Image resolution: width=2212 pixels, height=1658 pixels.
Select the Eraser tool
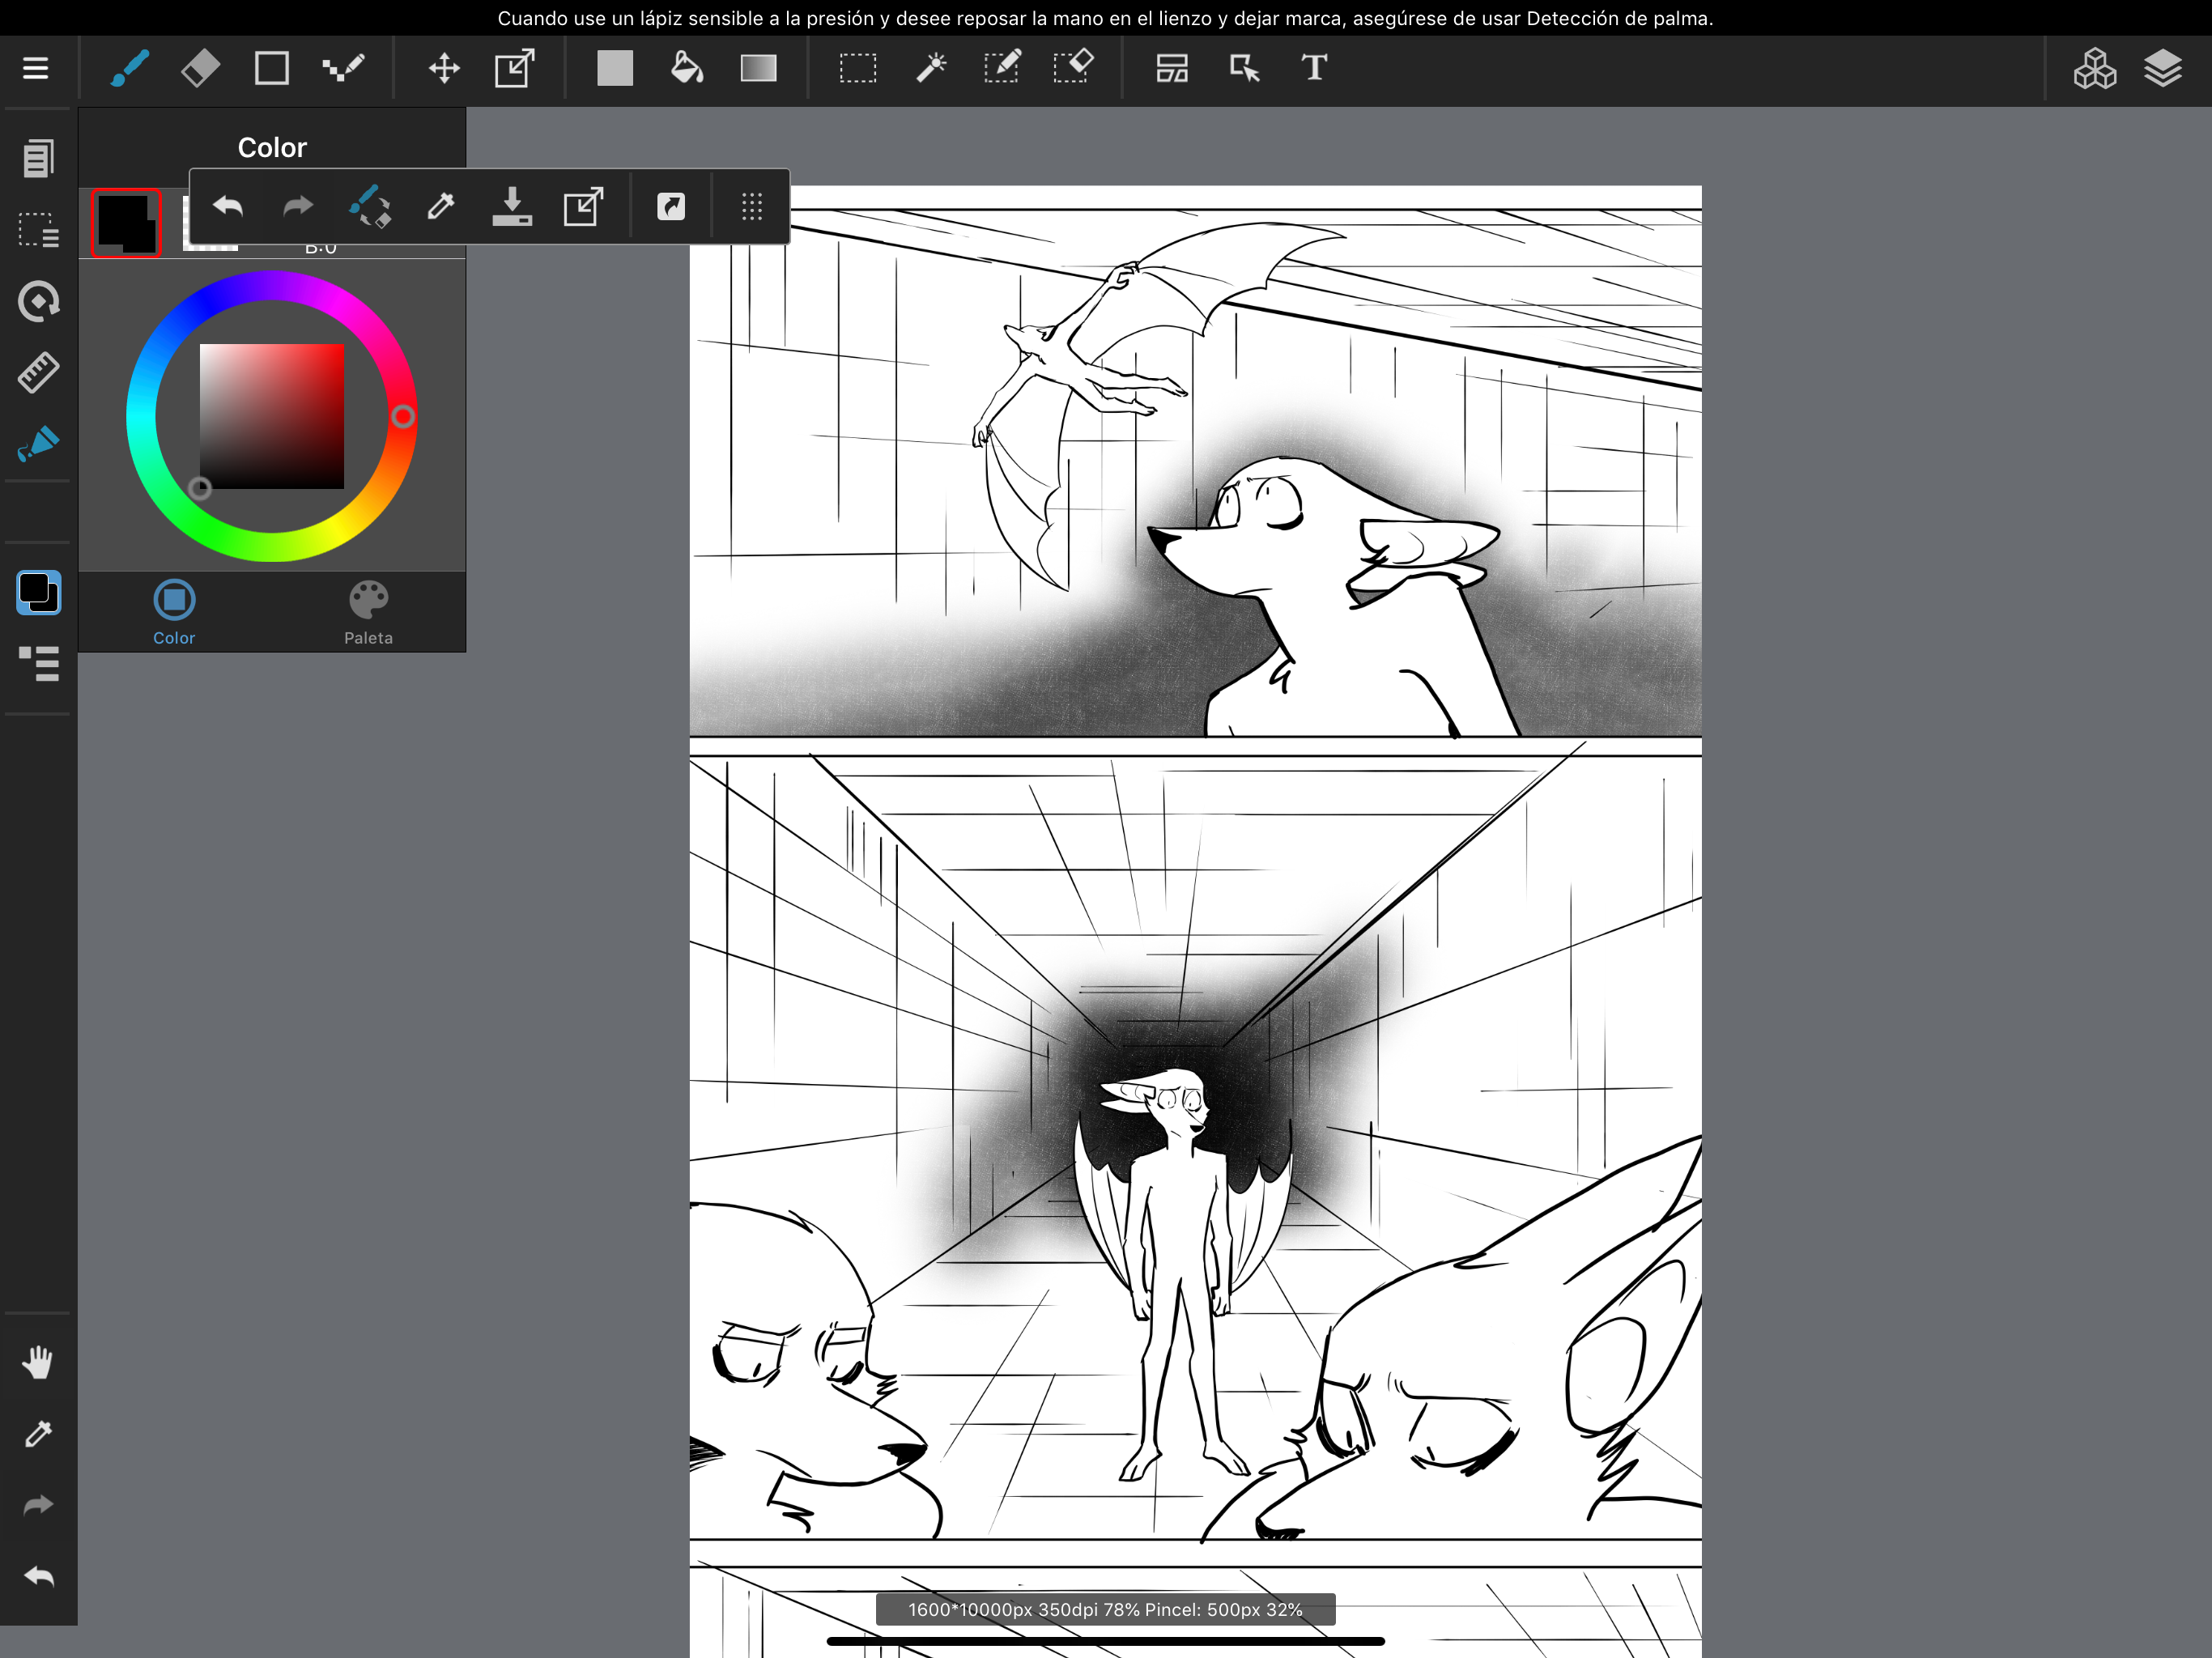pyautogui.click(x=200, y=68)
